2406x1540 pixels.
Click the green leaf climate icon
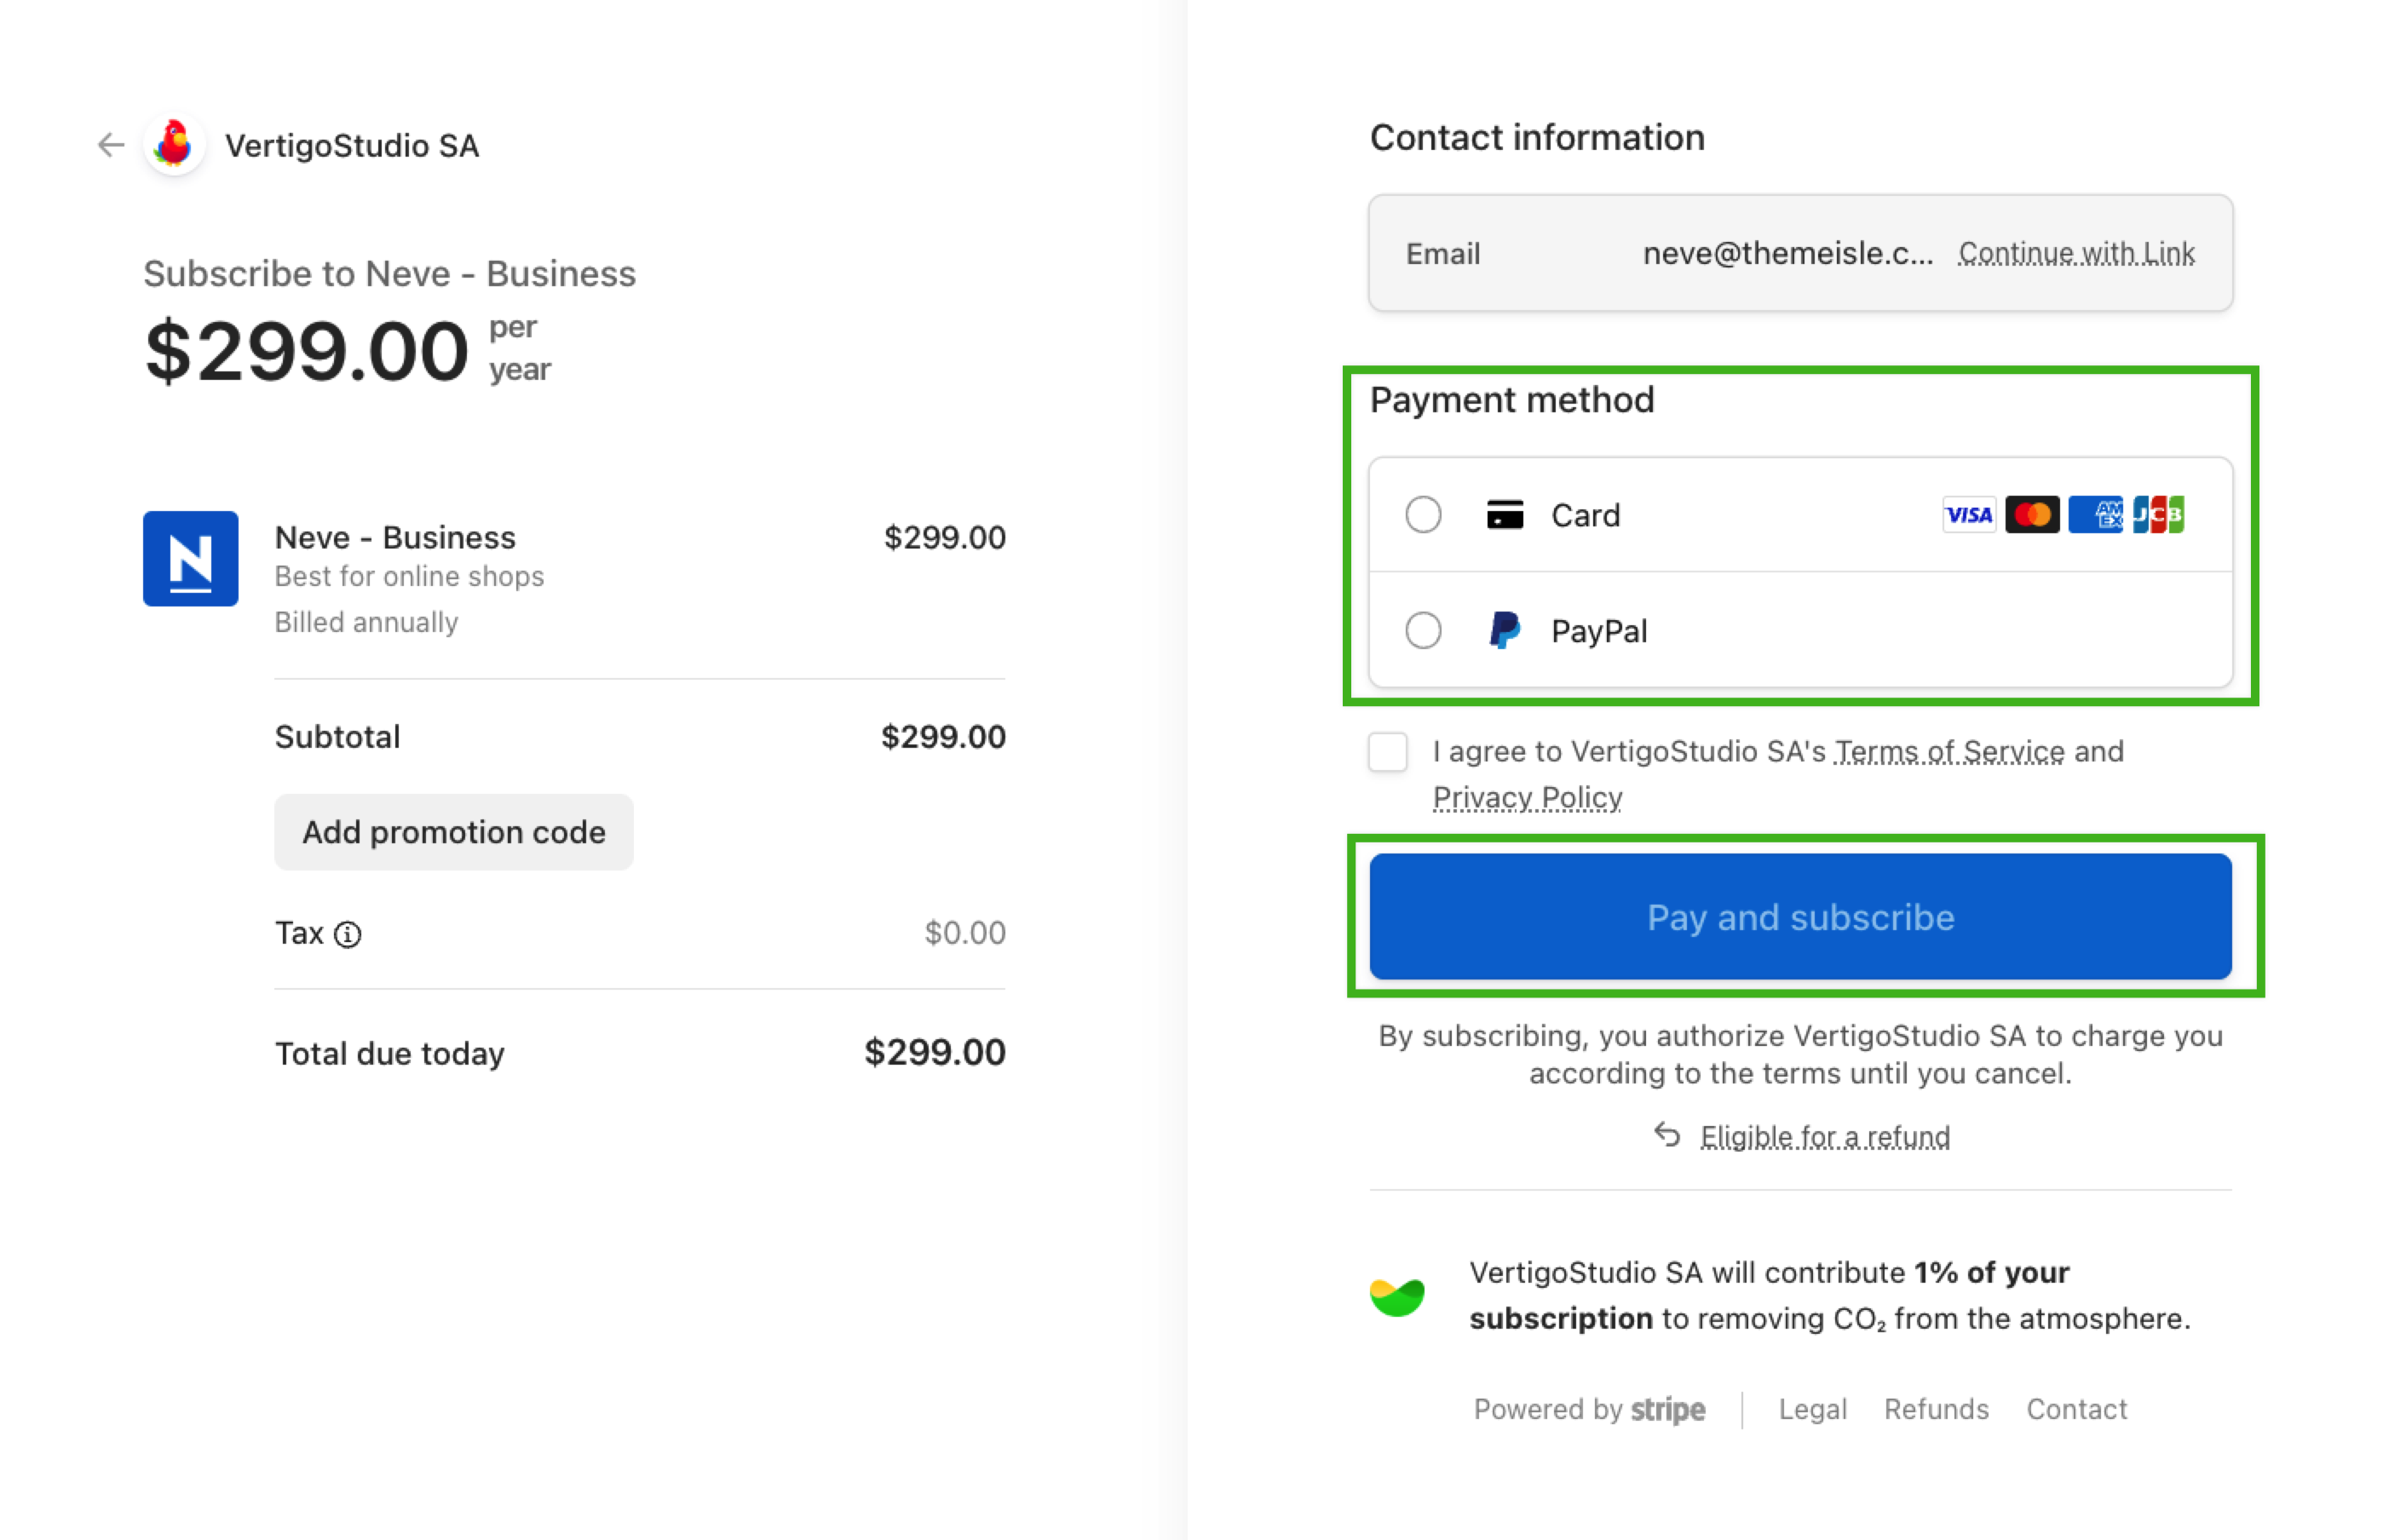click(1397, 1297)
